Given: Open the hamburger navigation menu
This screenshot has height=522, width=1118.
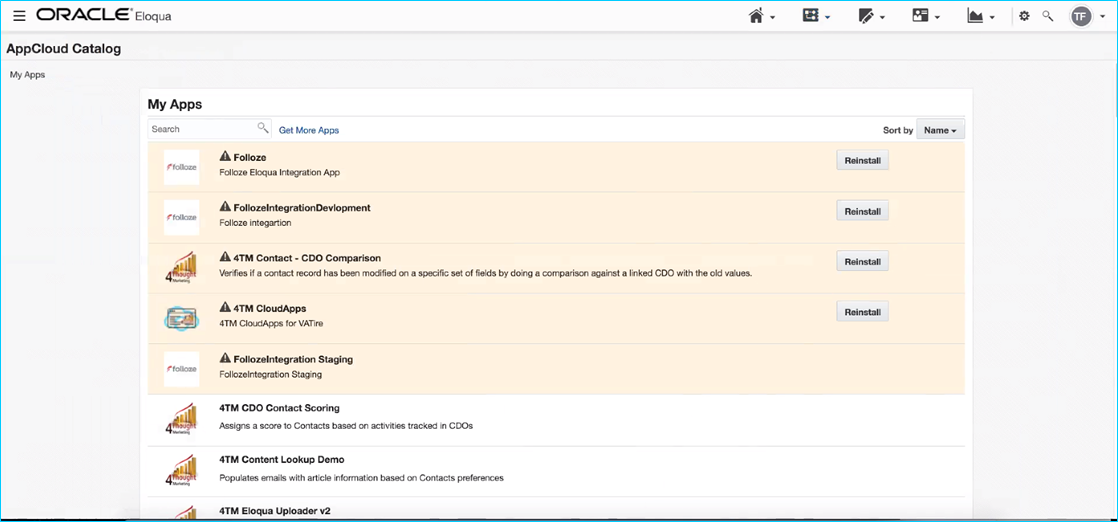Looking at the screenshot, I should [19, 16].
